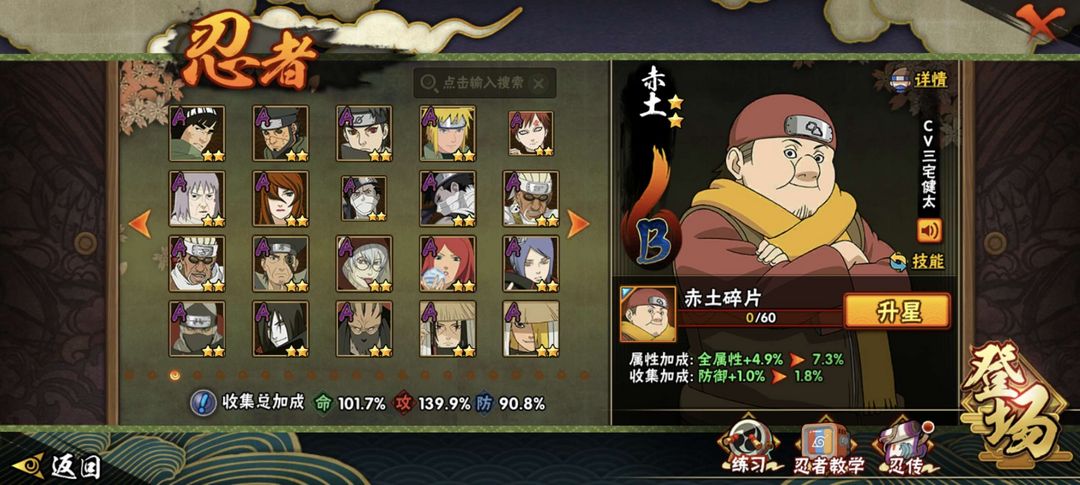Select the first page indicator dot
This screenshot has height=485, width=1080.
tap(129, 375)
